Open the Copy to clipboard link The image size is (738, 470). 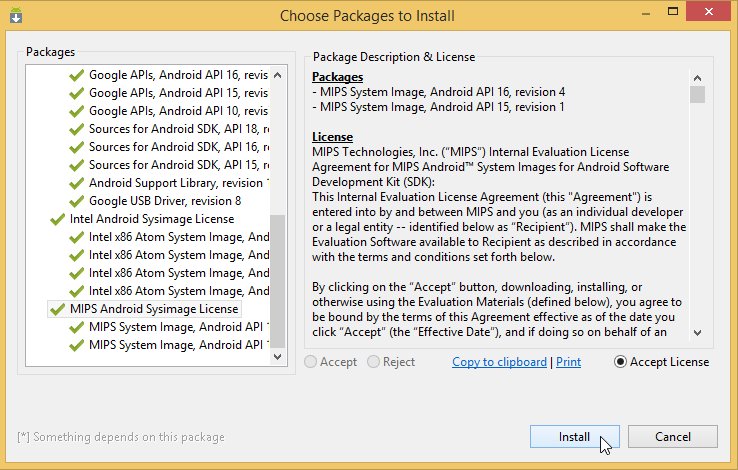tap(499, 362)
